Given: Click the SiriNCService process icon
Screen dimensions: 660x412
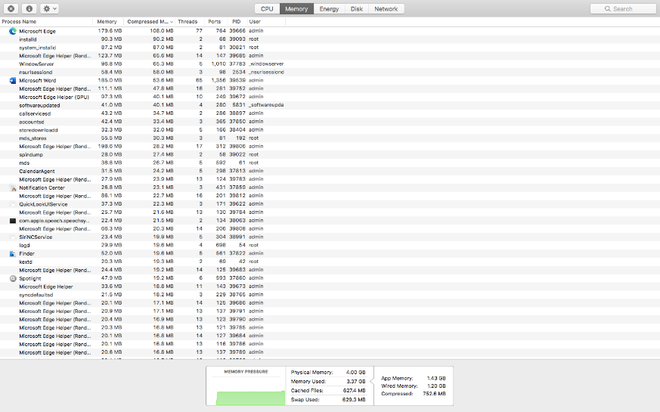Looking at the screenshot, I should [13, 237].
